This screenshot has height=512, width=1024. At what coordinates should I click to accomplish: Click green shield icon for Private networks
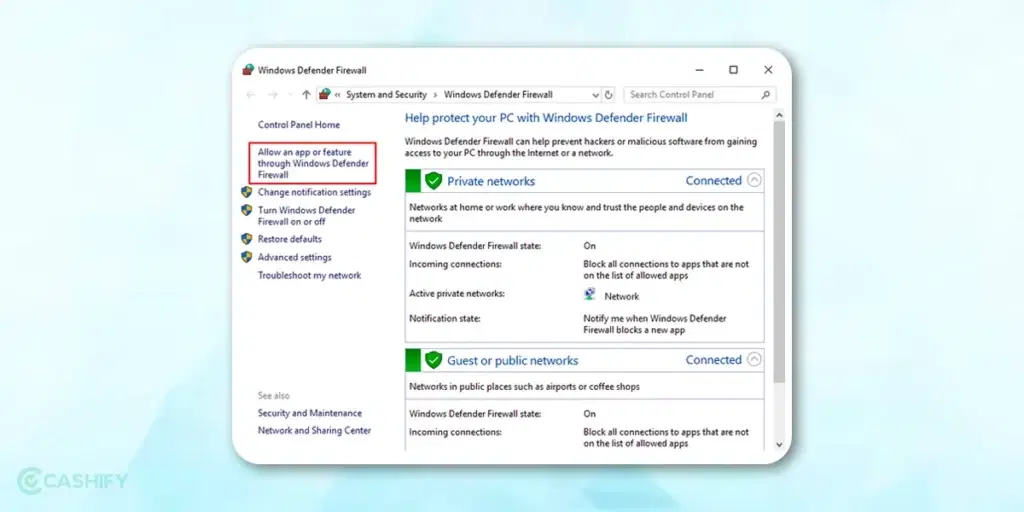[434, 181]
